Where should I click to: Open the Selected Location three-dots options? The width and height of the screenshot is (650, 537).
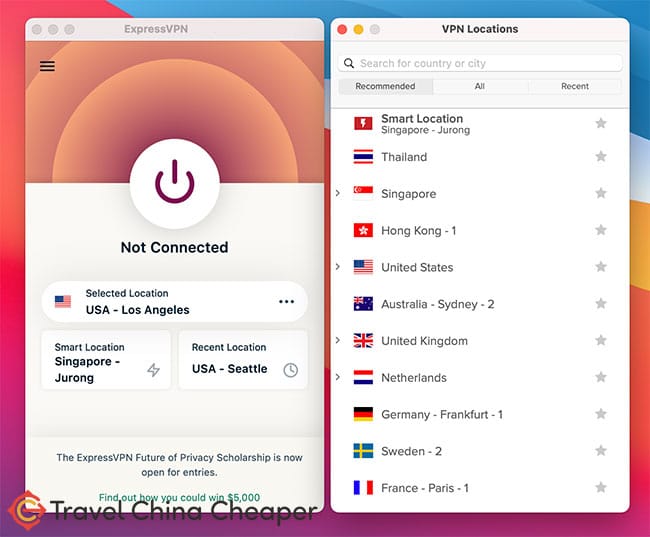point(286,301)
